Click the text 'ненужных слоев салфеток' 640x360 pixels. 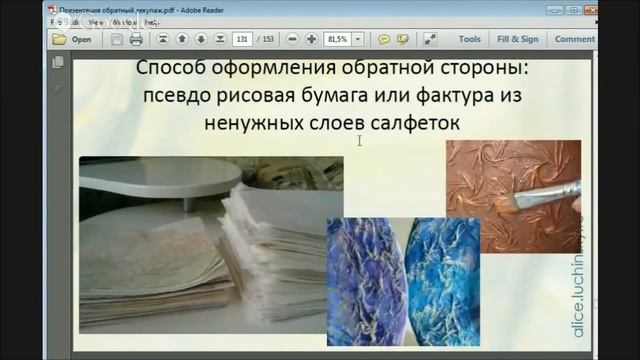coord(332,123)
